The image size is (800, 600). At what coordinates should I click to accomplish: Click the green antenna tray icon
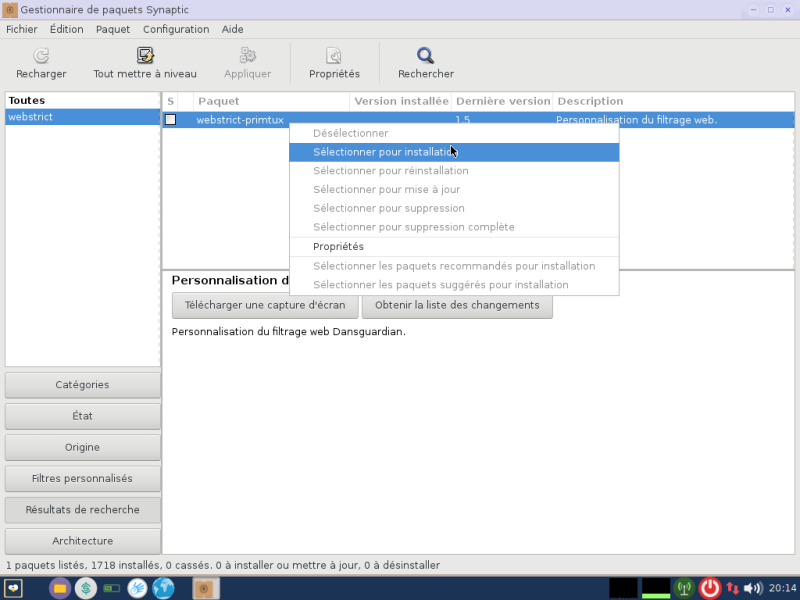click(x=684, y=588)
